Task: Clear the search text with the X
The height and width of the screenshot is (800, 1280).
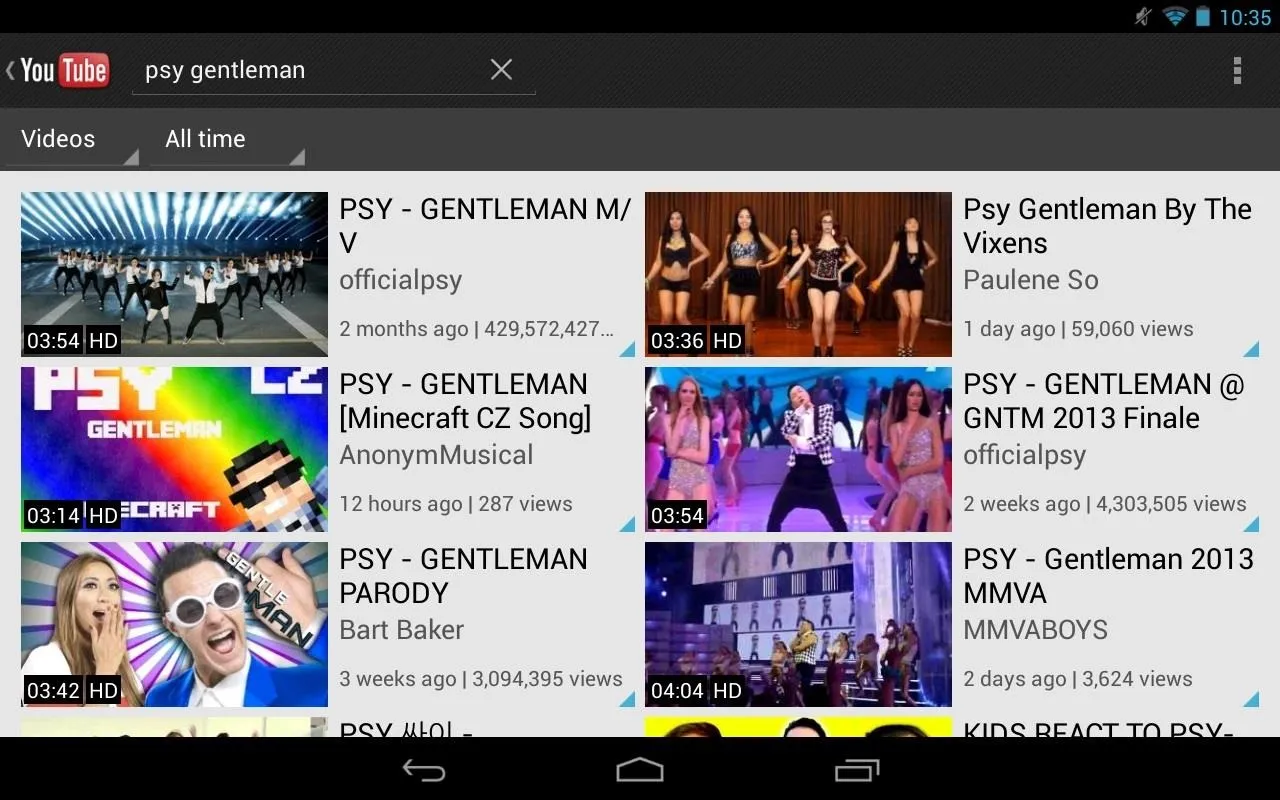Action: (501, 69)
